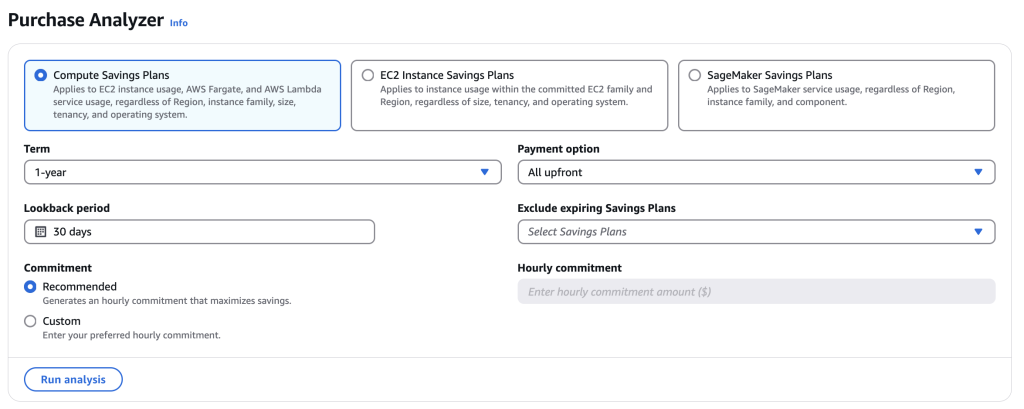Image resolution: width=1024 pixels, height=409 pixels.
Task: Open the Info link beside Purchase Analyzer
Action: [178, 23]
